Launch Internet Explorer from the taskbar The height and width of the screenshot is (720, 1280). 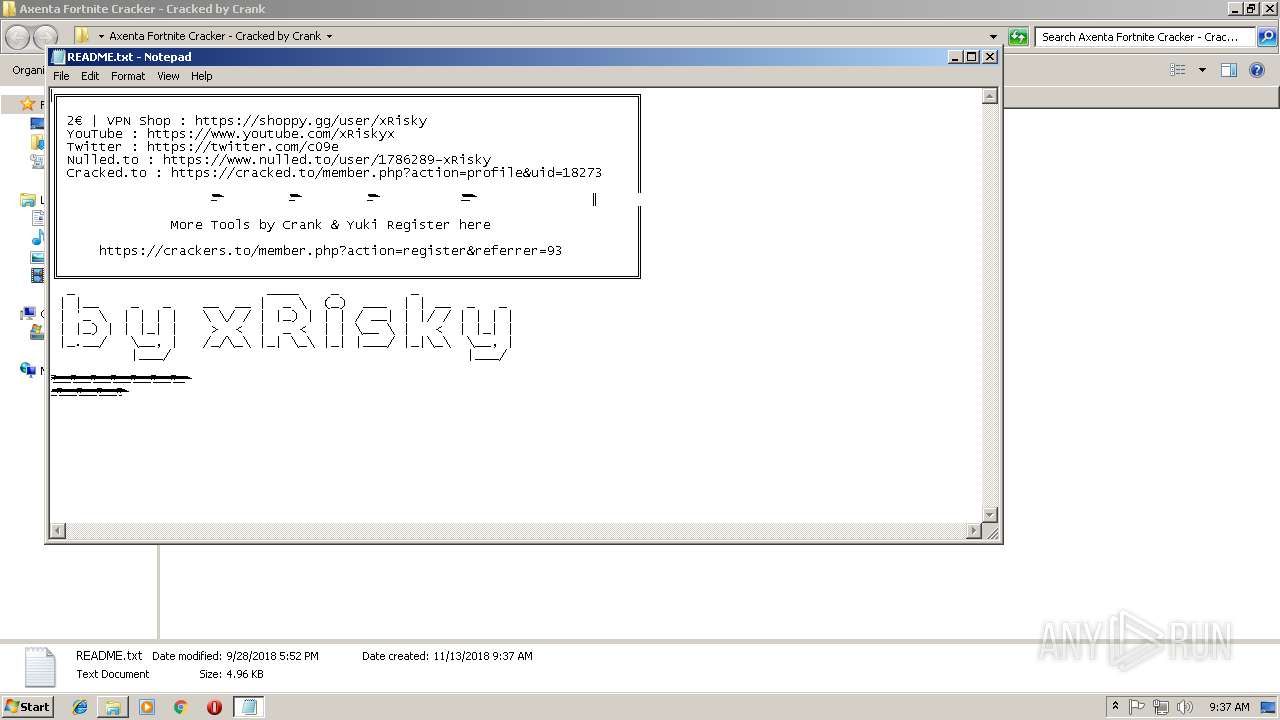click(x=80, y=707)
